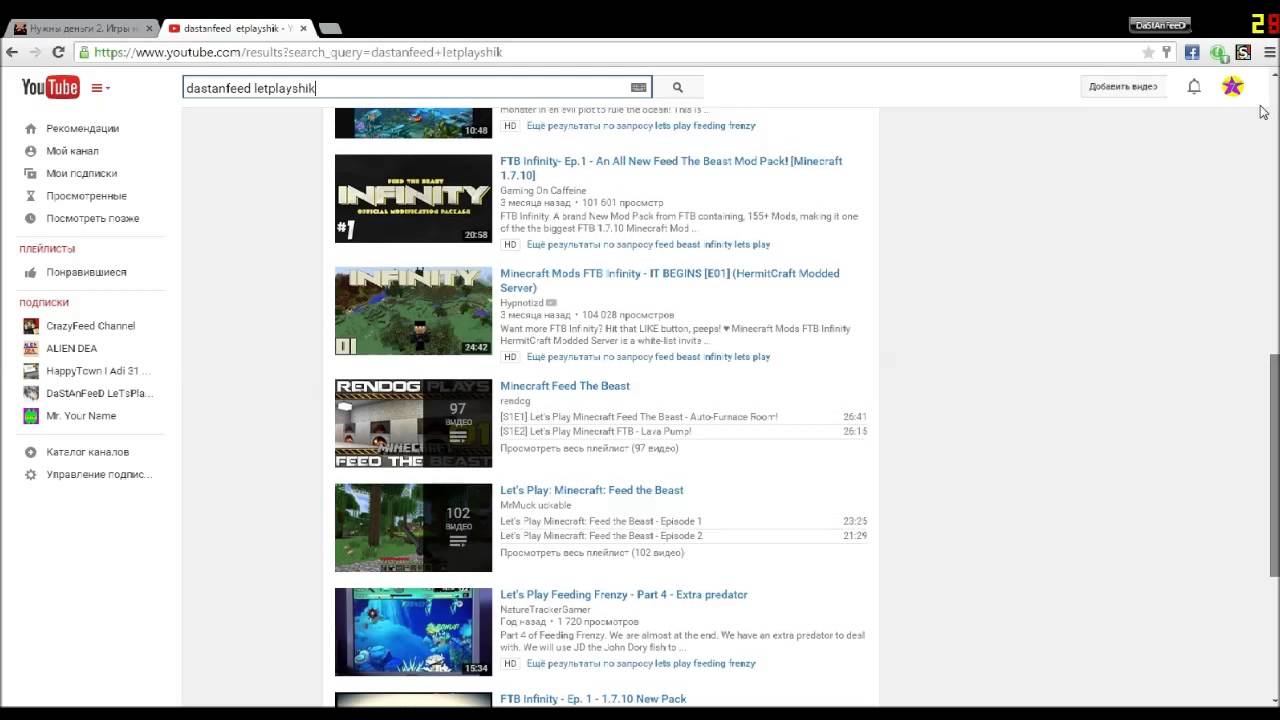The width and height of the screenshot is (1280, 720).
Task: Open Рекомендации in the sidebar
Action: 82,128
